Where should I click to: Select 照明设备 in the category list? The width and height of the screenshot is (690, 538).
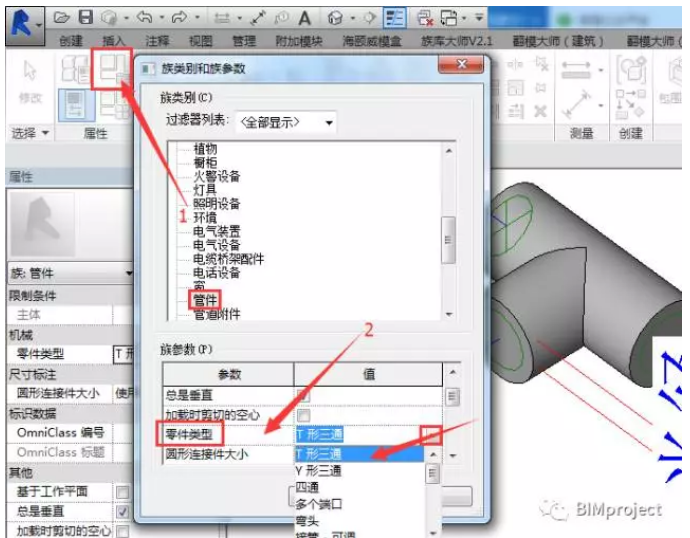click(x=217, y=204)
